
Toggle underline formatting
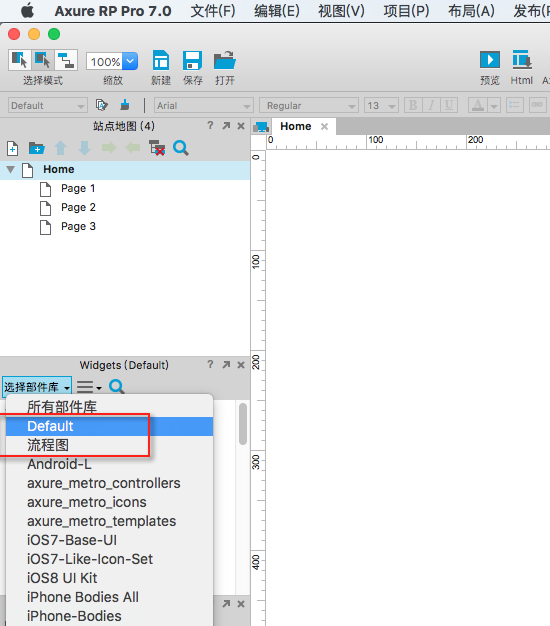click(449, 105)
